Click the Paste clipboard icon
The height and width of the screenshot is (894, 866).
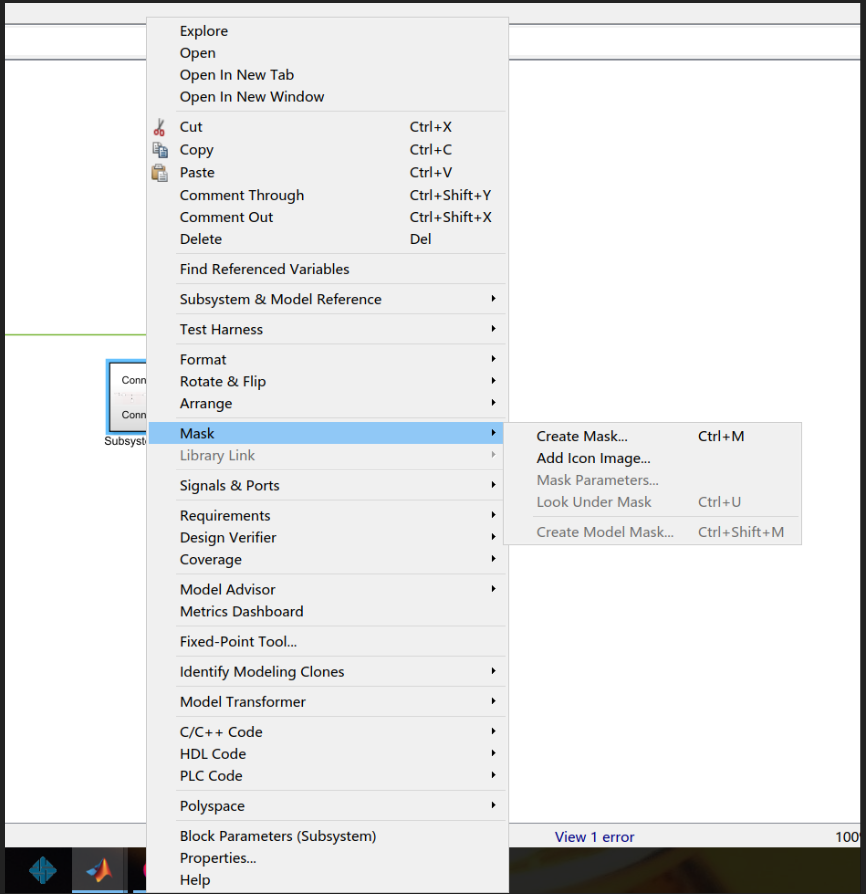(160, 173)
